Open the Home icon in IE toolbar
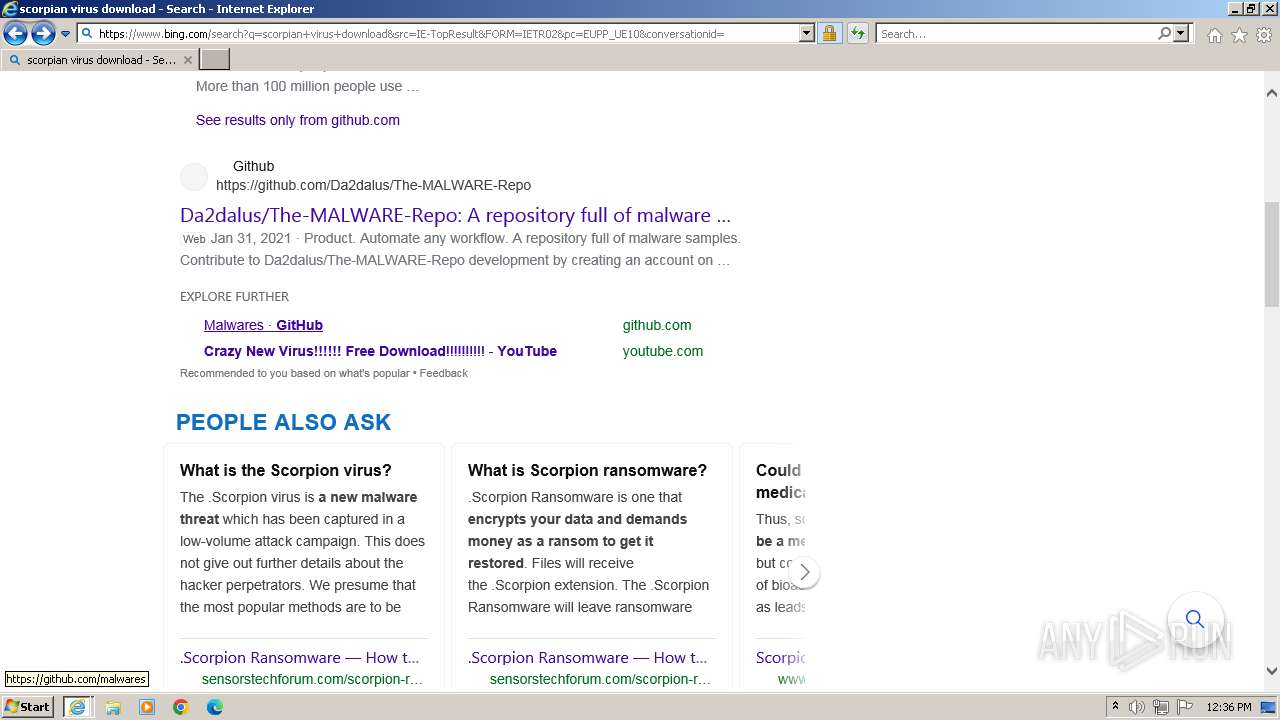This screenshot has width=1280, height=720. coord(1214,35)
